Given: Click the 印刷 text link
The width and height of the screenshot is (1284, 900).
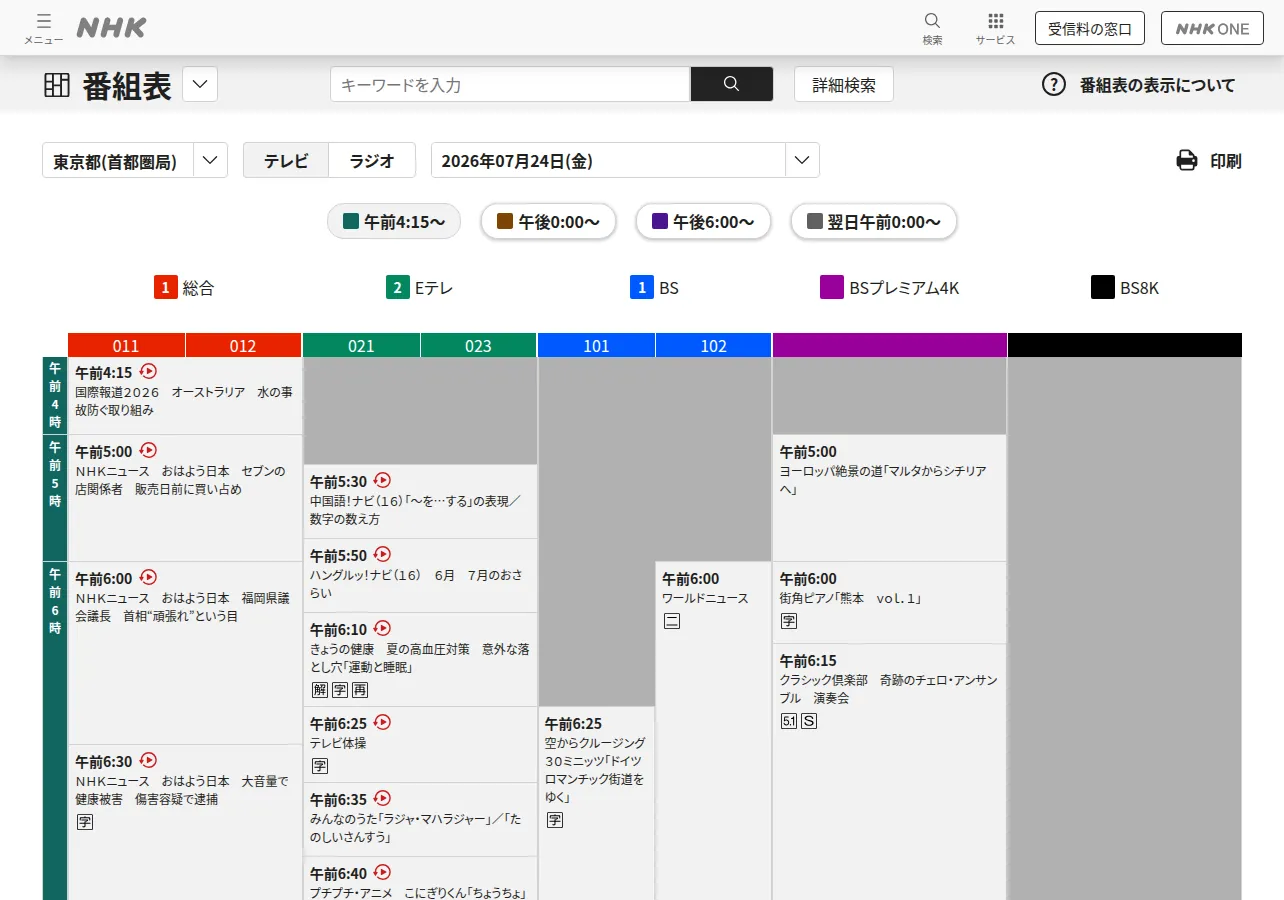Looking at the screenshot, I should pos(1226,161).
